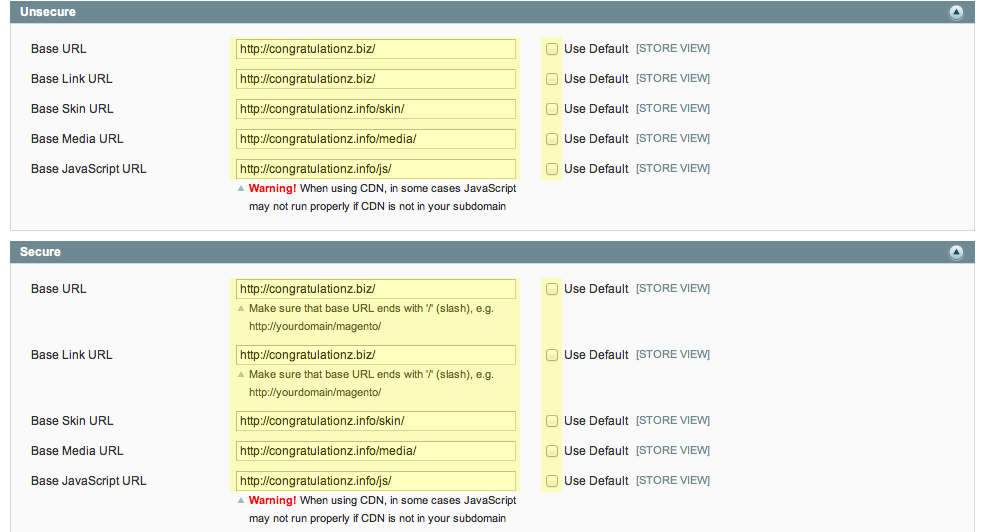The height and width of the screenshot is (532, 985).
Task: Focus the Unsecure Base Link URL field
Action: point(376,79)
